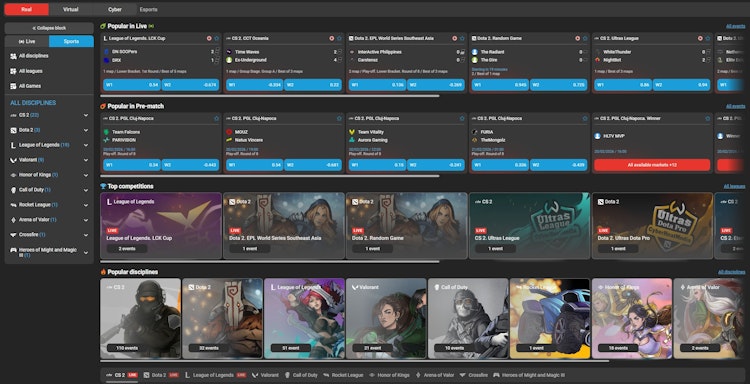Expand the Crossfire discipline chevron
The image size is (750, 384).
pos(86,235)
